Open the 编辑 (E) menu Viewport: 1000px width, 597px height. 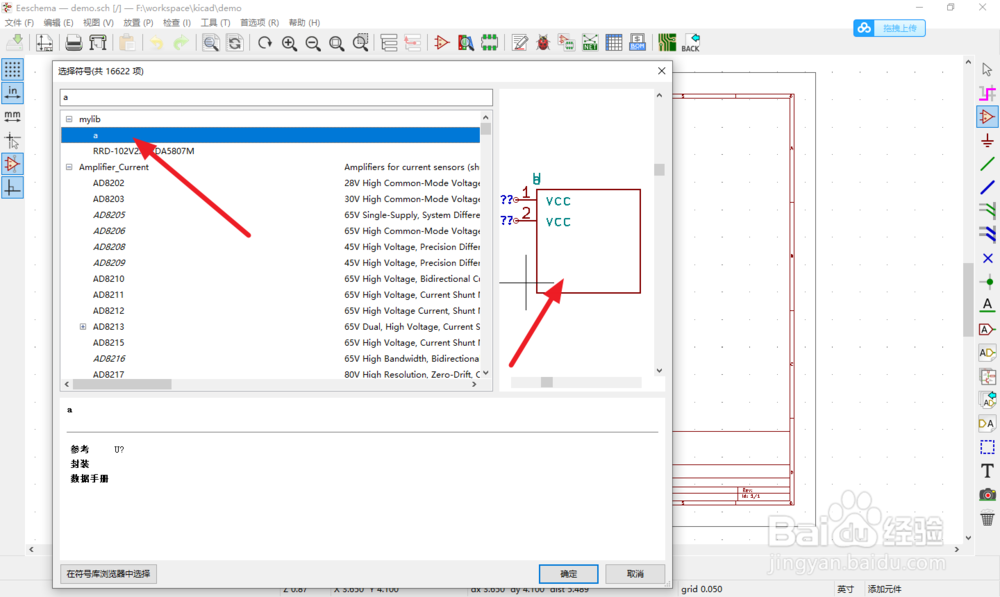(x=59, y=22)
